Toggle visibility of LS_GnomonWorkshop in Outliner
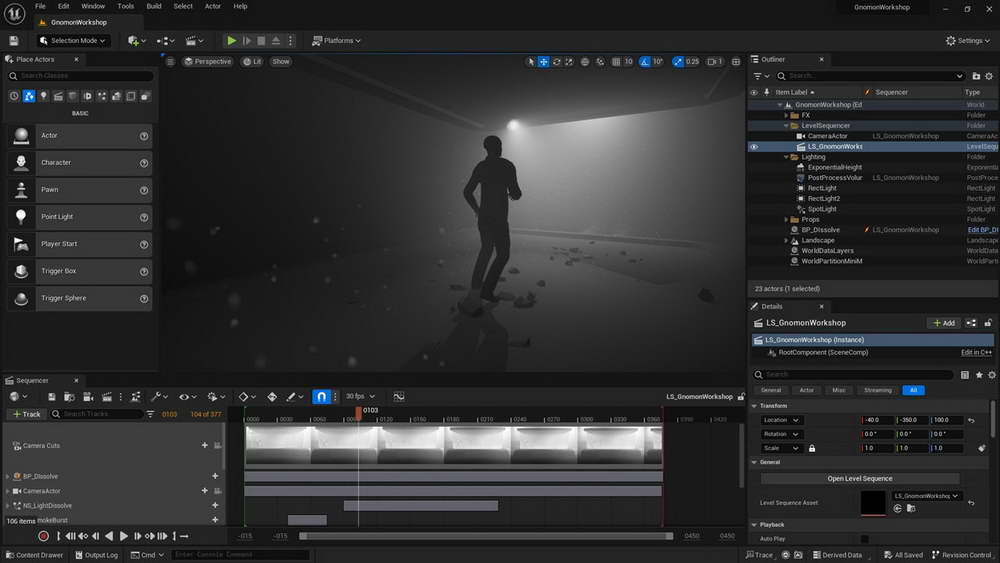The height and width of the screenshot is (563, 1000). (x=754, y=147)
